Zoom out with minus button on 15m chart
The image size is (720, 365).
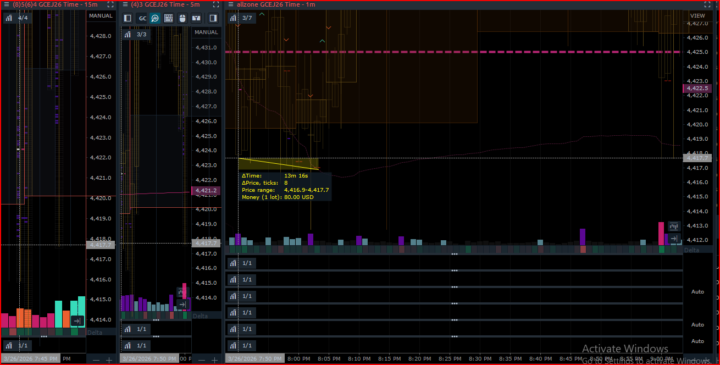(96, 360)
